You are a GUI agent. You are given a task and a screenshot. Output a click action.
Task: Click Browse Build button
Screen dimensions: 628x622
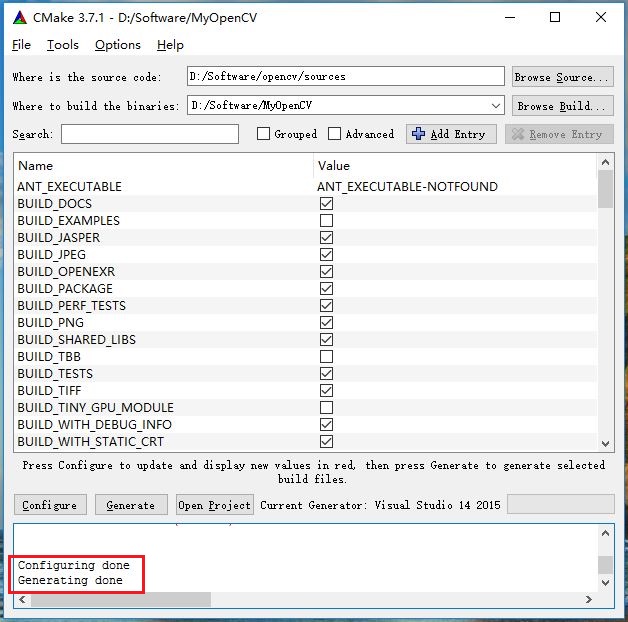562,106
